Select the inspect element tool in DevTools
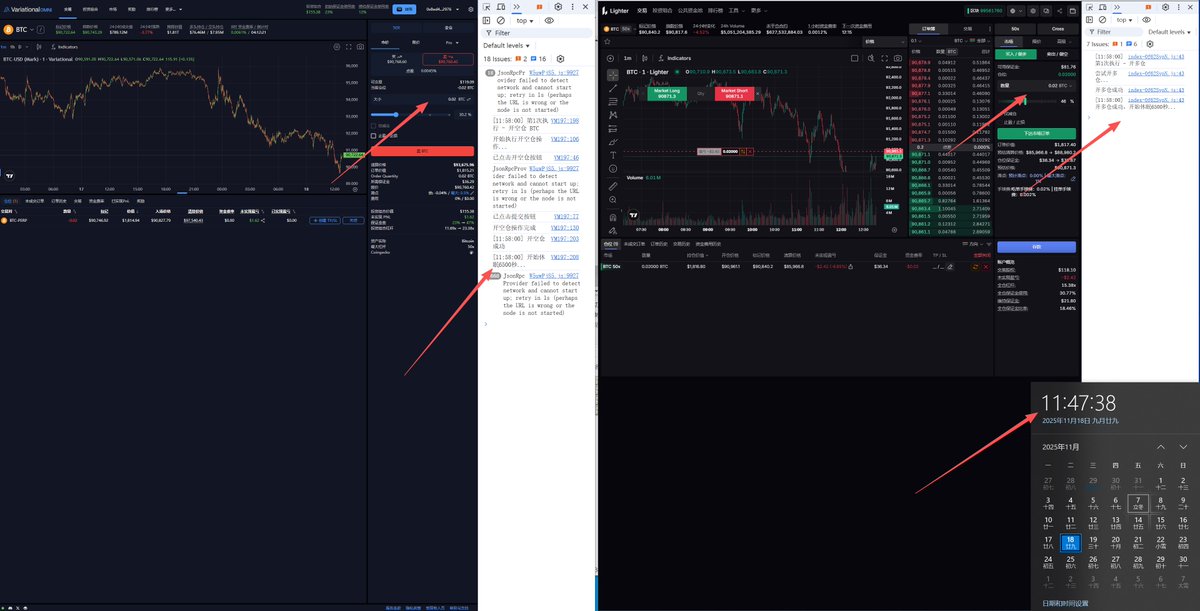This screenshot has width=1200, height=611. (x=484, y=7)
